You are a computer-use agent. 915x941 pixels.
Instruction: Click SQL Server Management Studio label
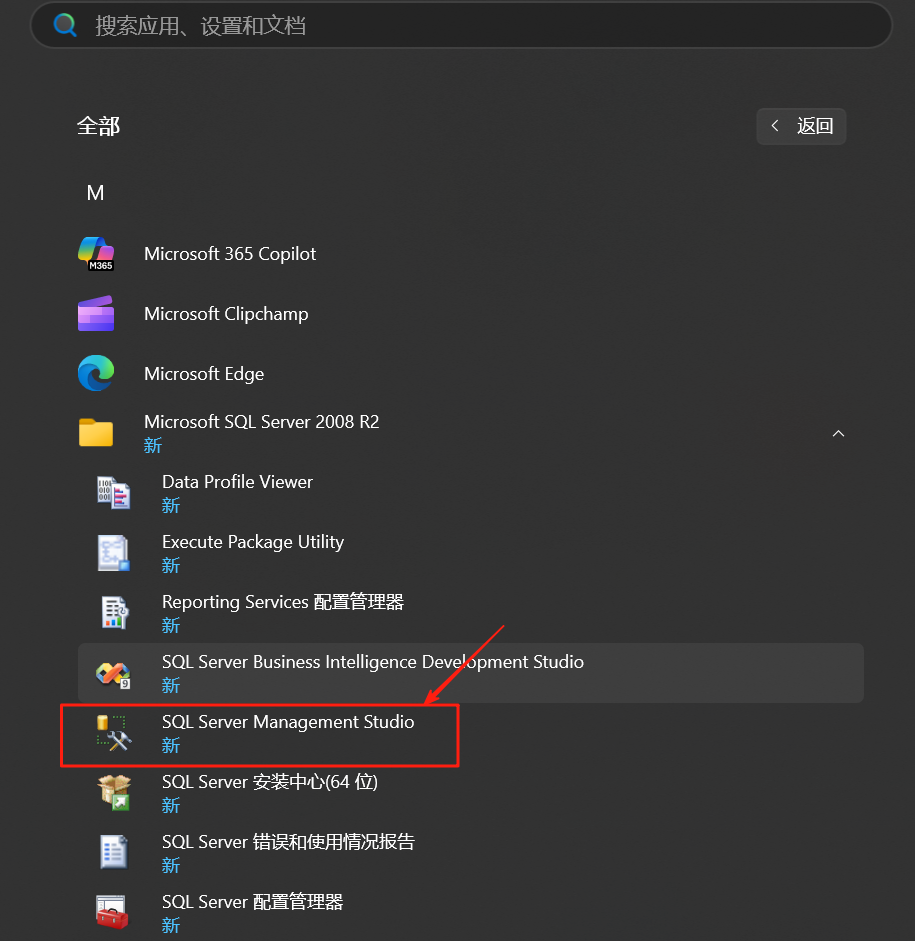click(x=288, y=722)
